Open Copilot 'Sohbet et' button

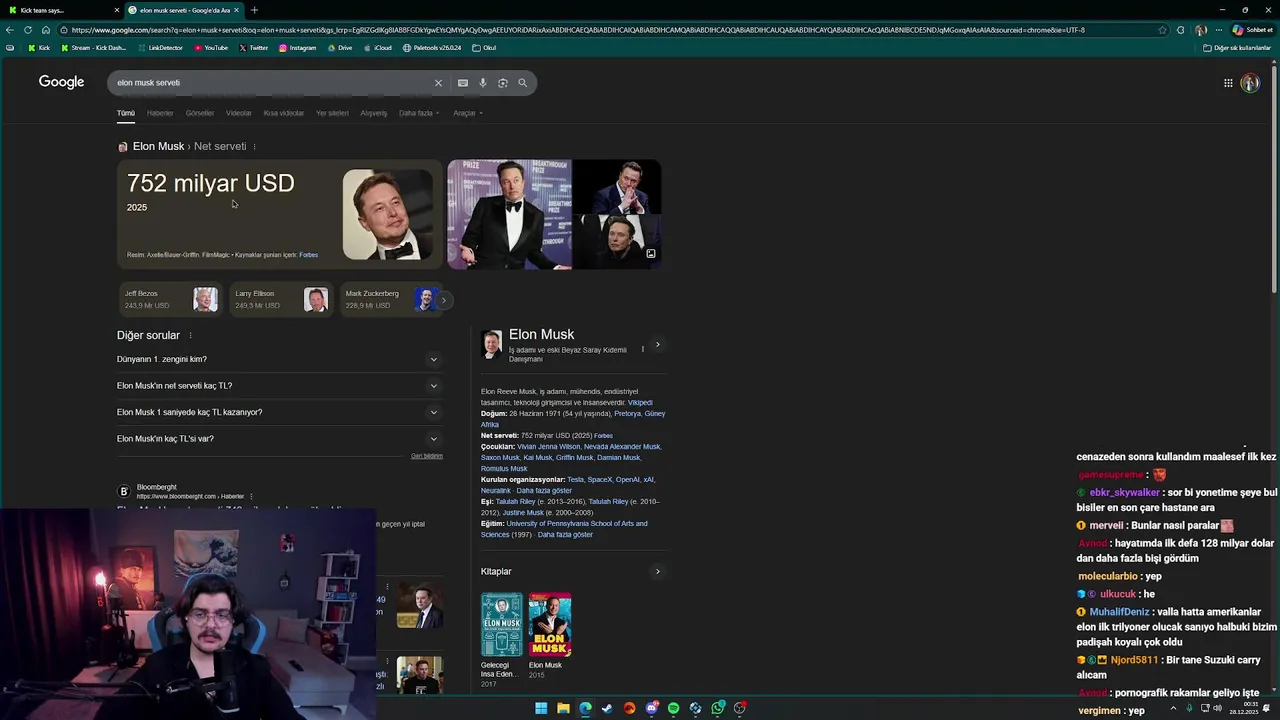point(1252,30)
